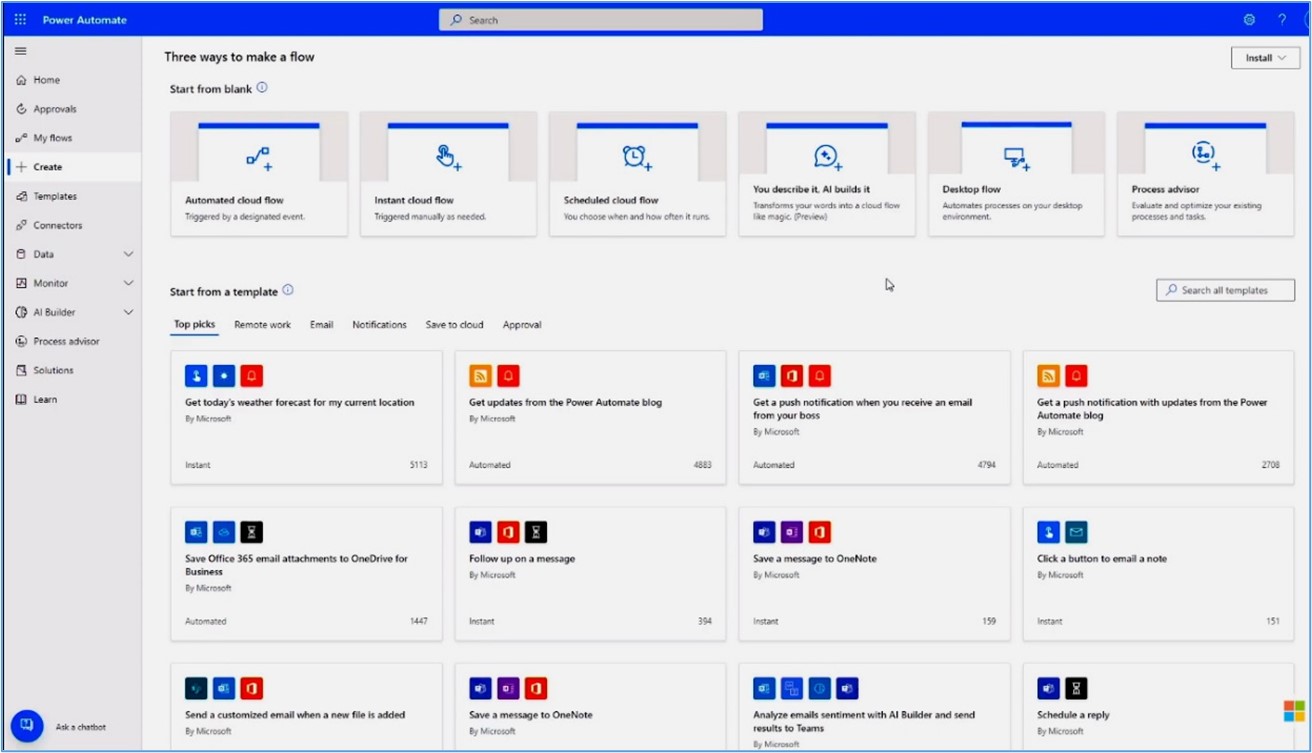Image resolution: width=1312 pixels, height=753 pixels.
Task: Open My flows in the sidebar
Action: pyautogui.click(x=71, y=138)
